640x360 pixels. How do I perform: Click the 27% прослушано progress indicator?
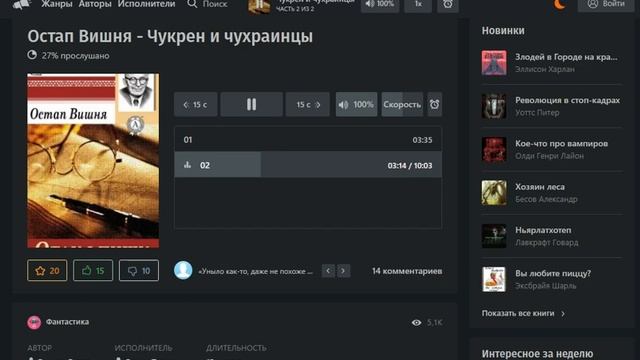click(68, 55)
